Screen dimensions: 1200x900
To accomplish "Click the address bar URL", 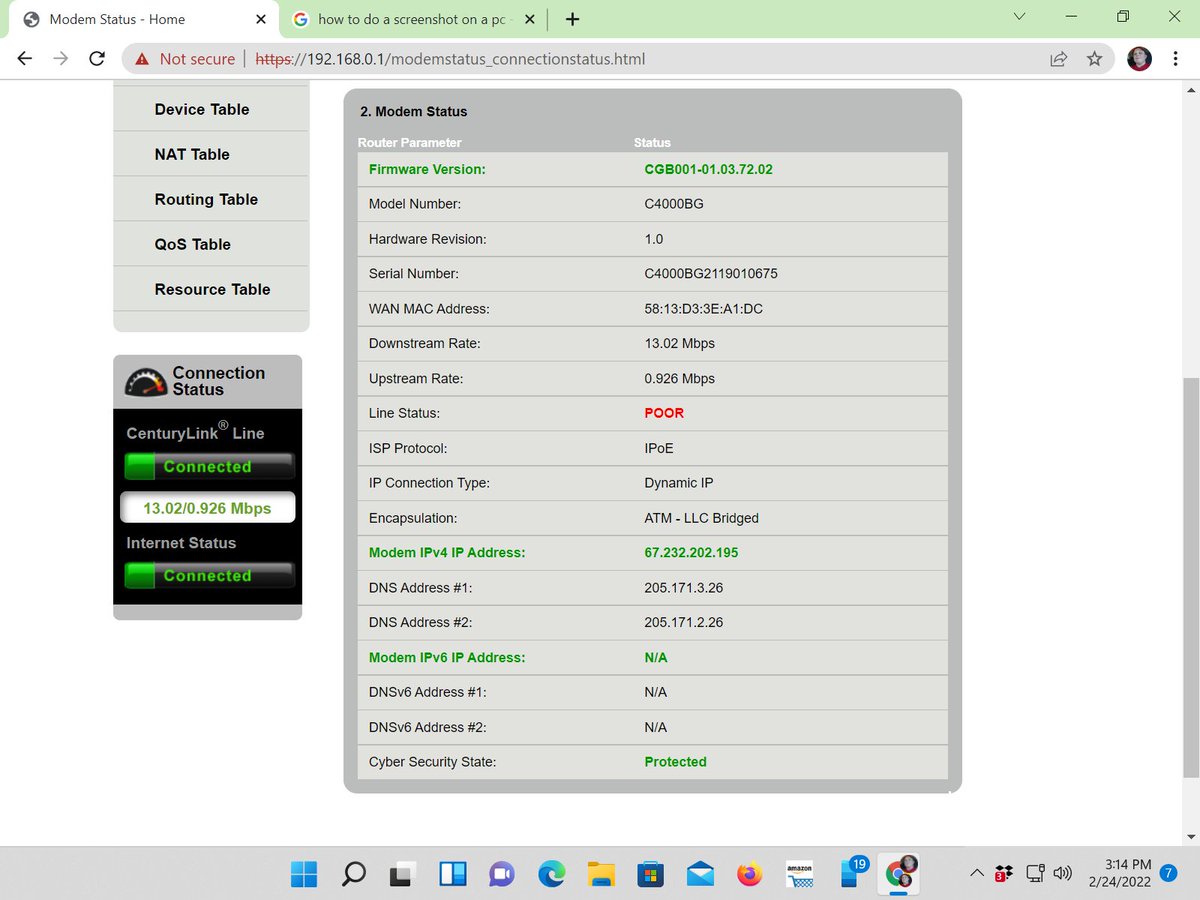I will point(450,59).
